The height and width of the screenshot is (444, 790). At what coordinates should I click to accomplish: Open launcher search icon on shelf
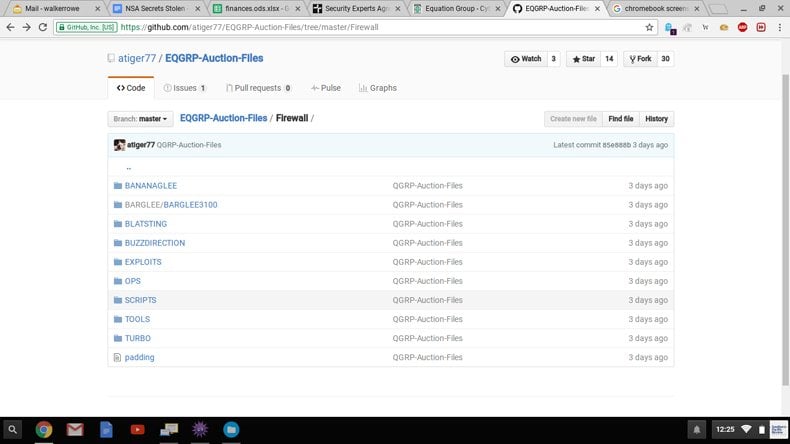click(x=13, y=430)
